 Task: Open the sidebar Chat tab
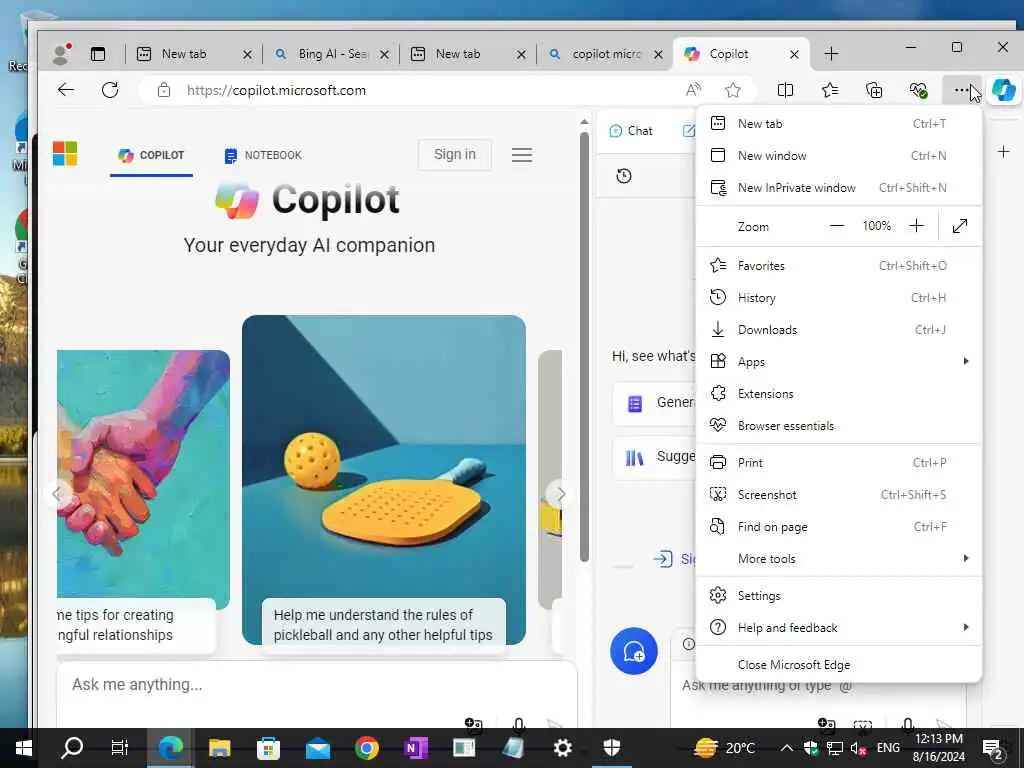631,131
